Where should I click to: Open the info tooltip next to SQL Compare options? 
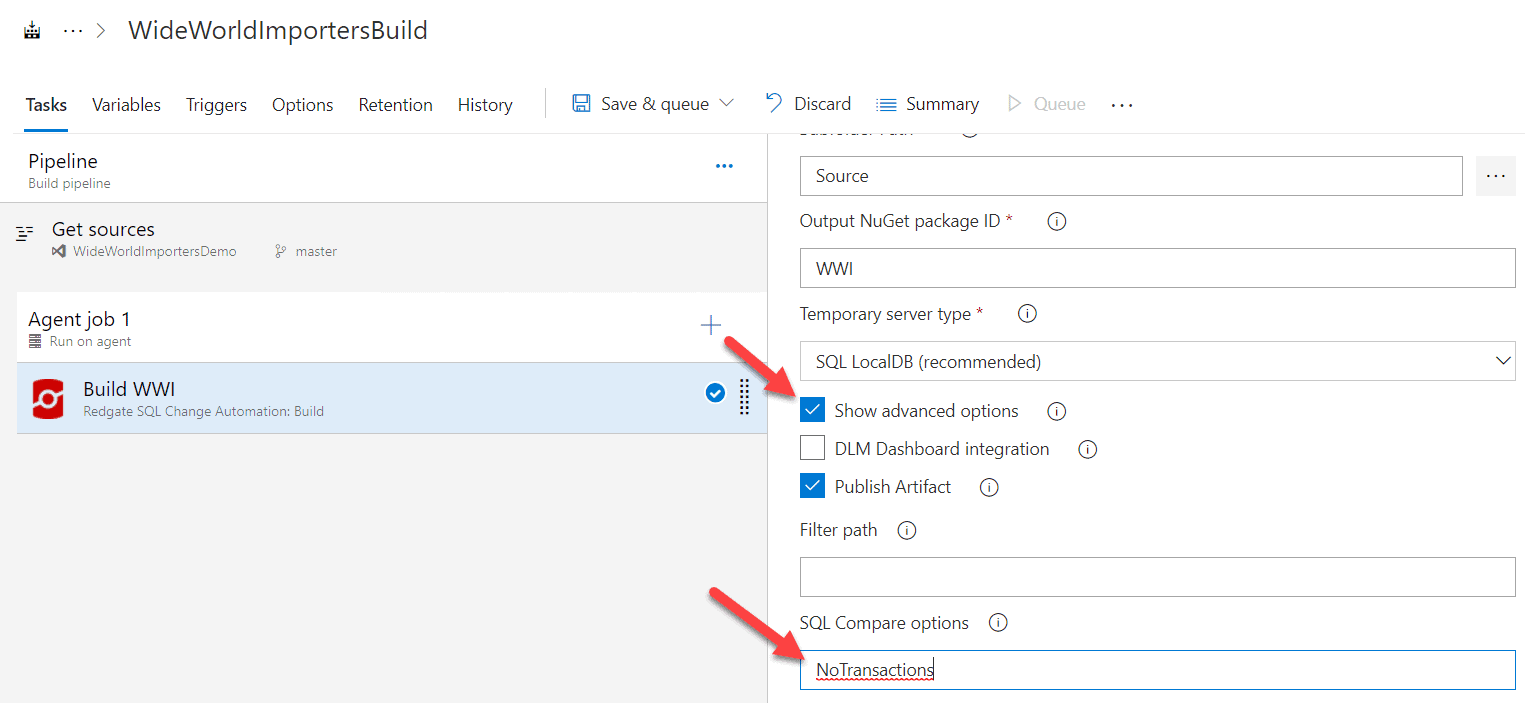click(x=997, y=622)
